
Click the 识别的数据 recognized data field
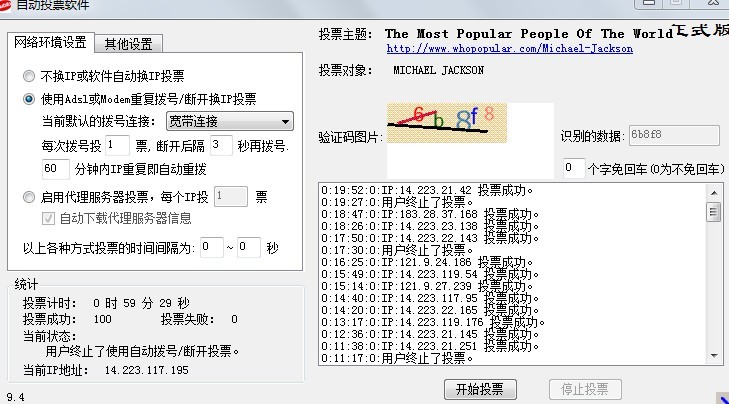674,135
